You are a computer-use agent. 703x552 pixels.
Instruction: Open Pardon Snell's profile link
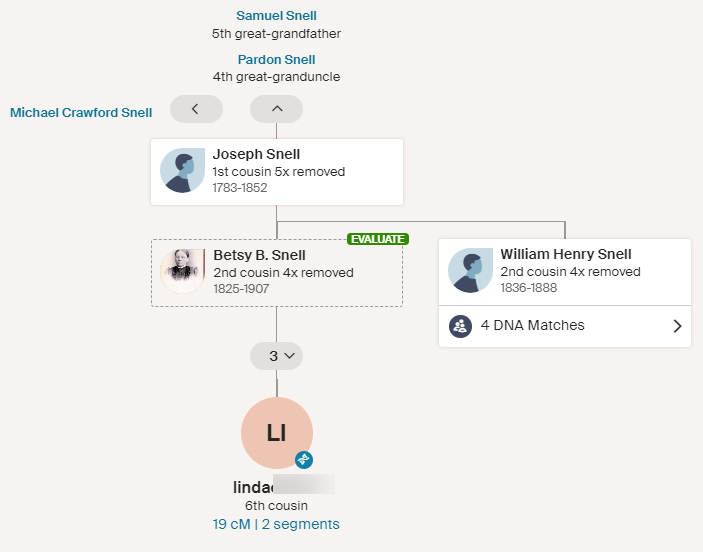(x=276, y=60)
